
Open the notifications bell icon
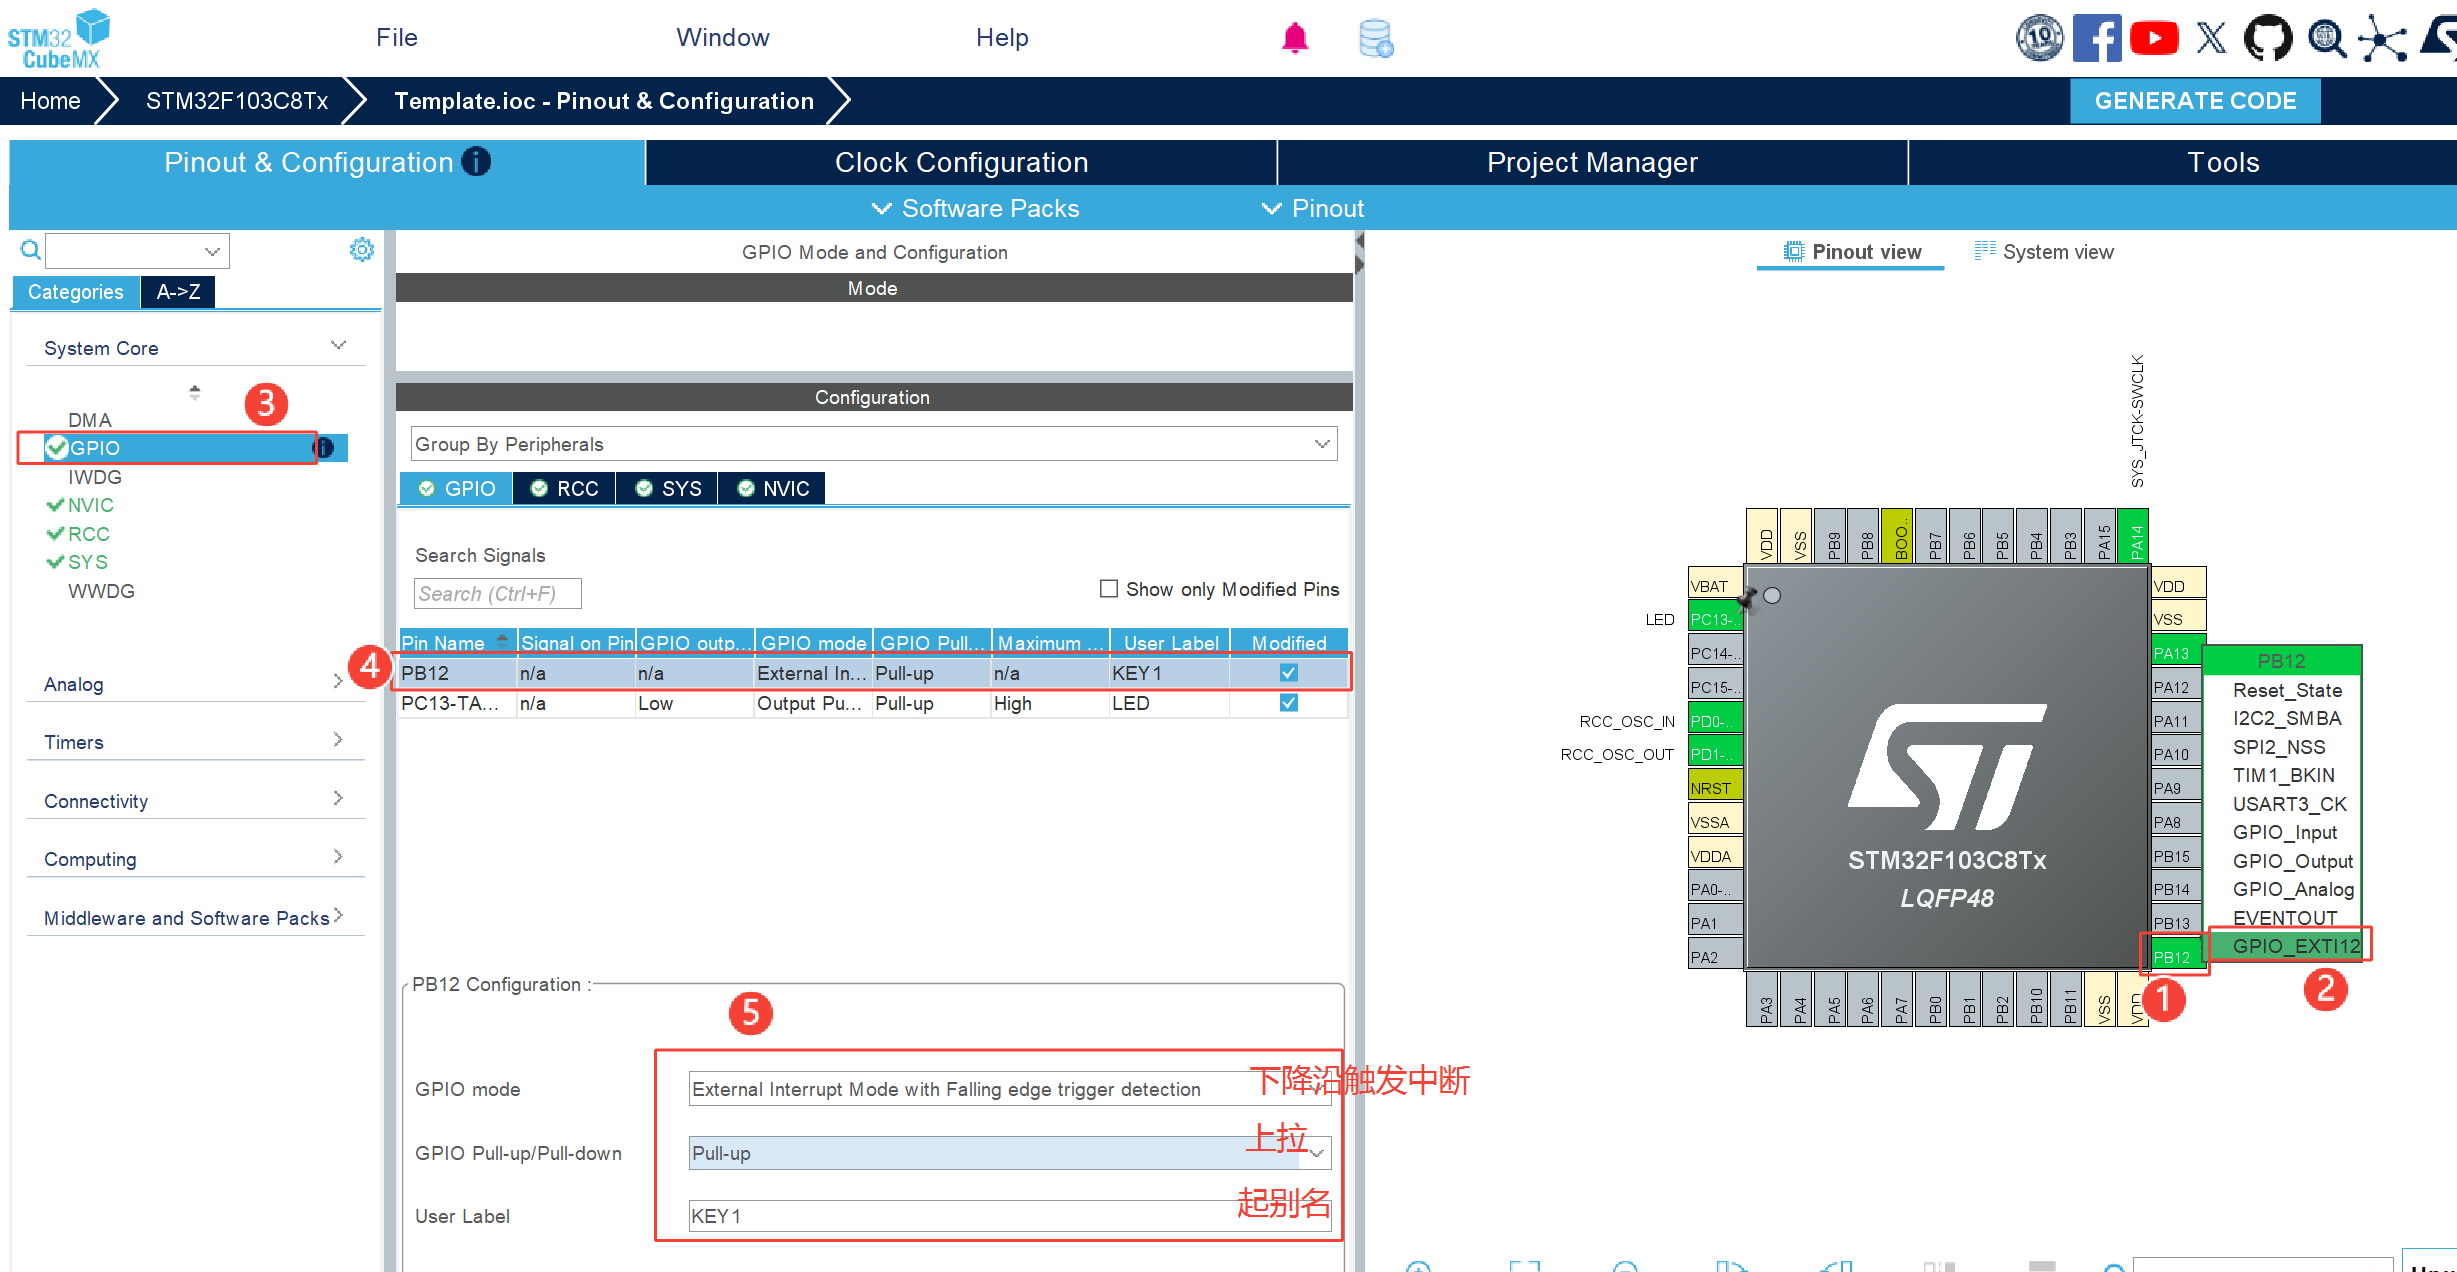1295,38
